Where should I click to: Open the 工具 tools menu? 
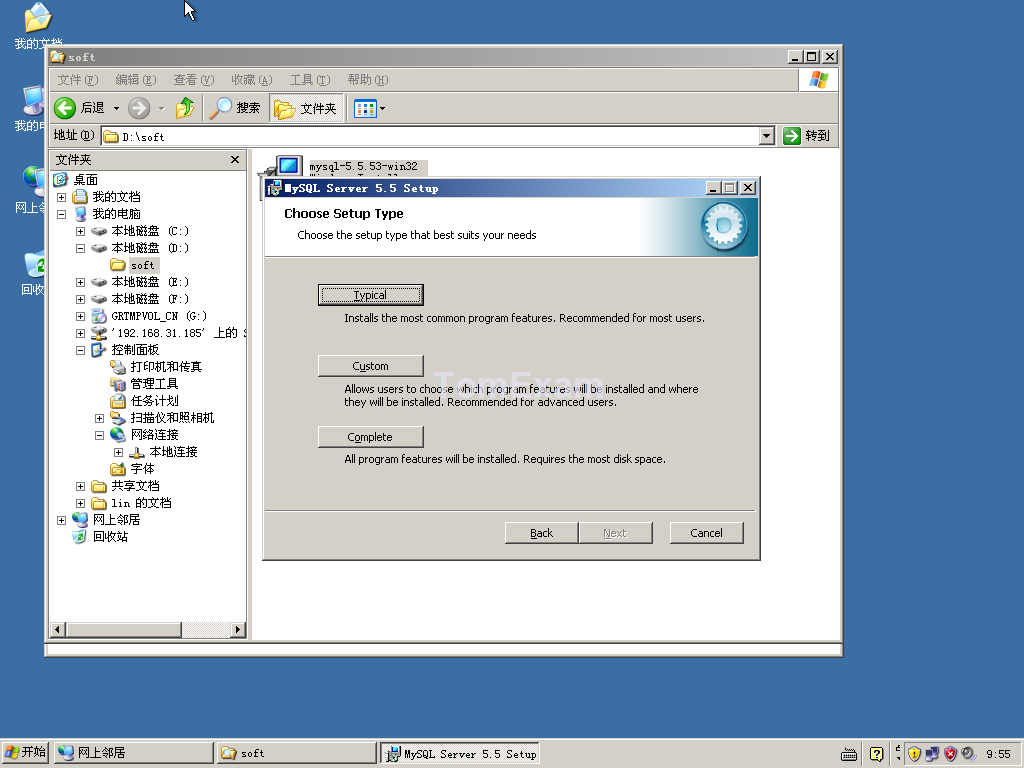[310, 80]
